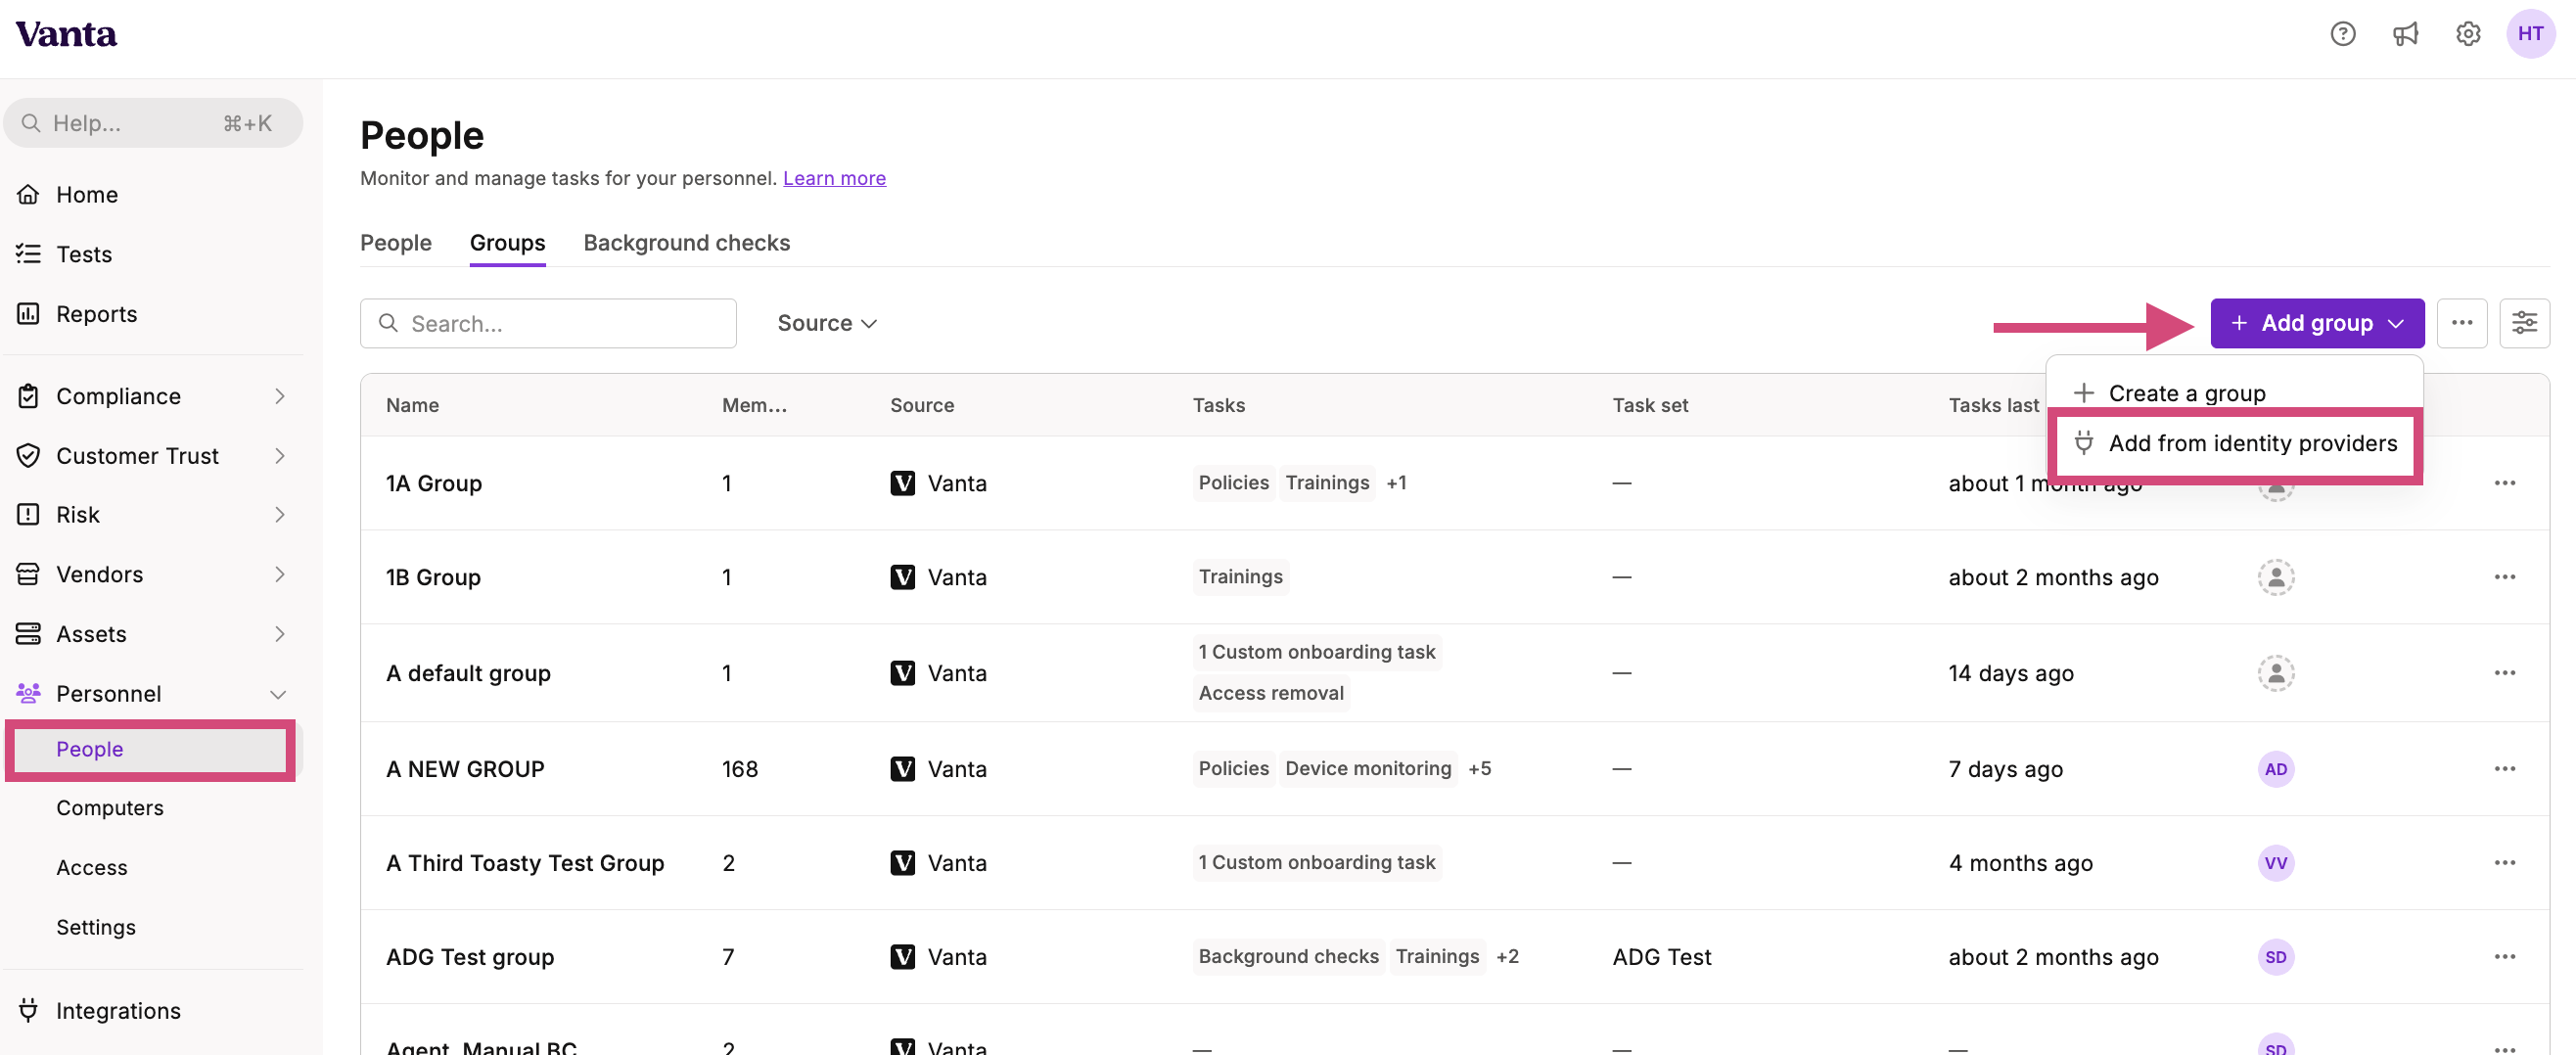
Task: Collapse the Personnel sidebar section
Action: click(x=152, y=694)
